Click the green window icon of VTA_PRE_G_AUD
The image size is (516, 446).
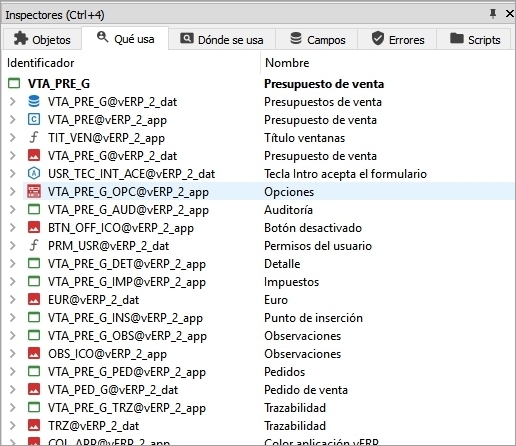coord(34,209)
